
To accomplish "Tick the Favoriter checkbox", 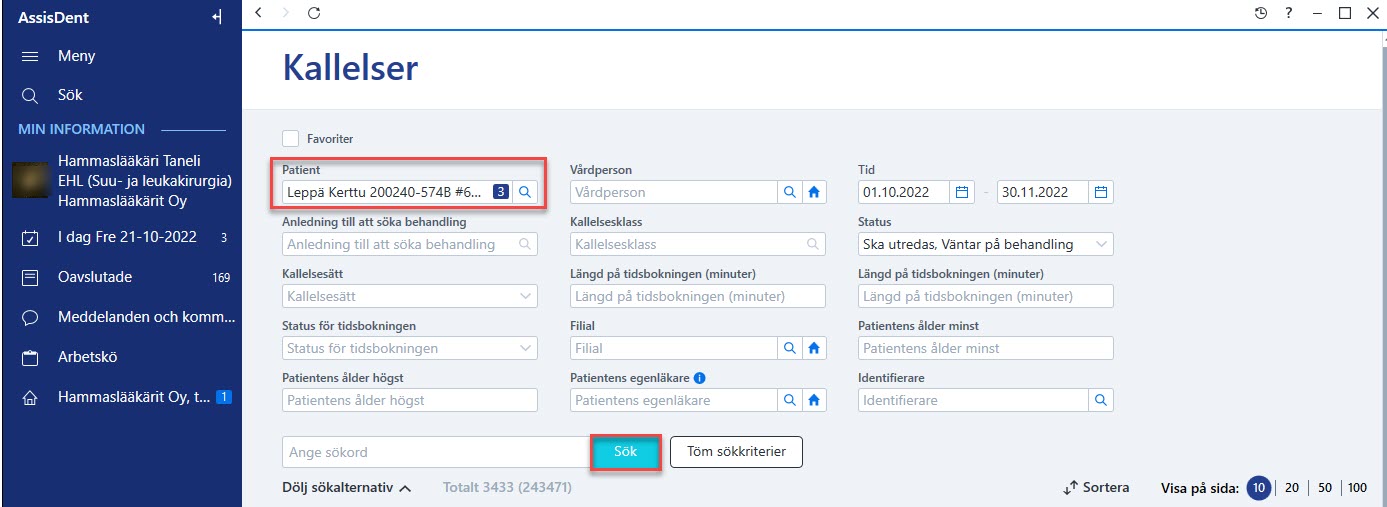I will click(x=291, y=139).
